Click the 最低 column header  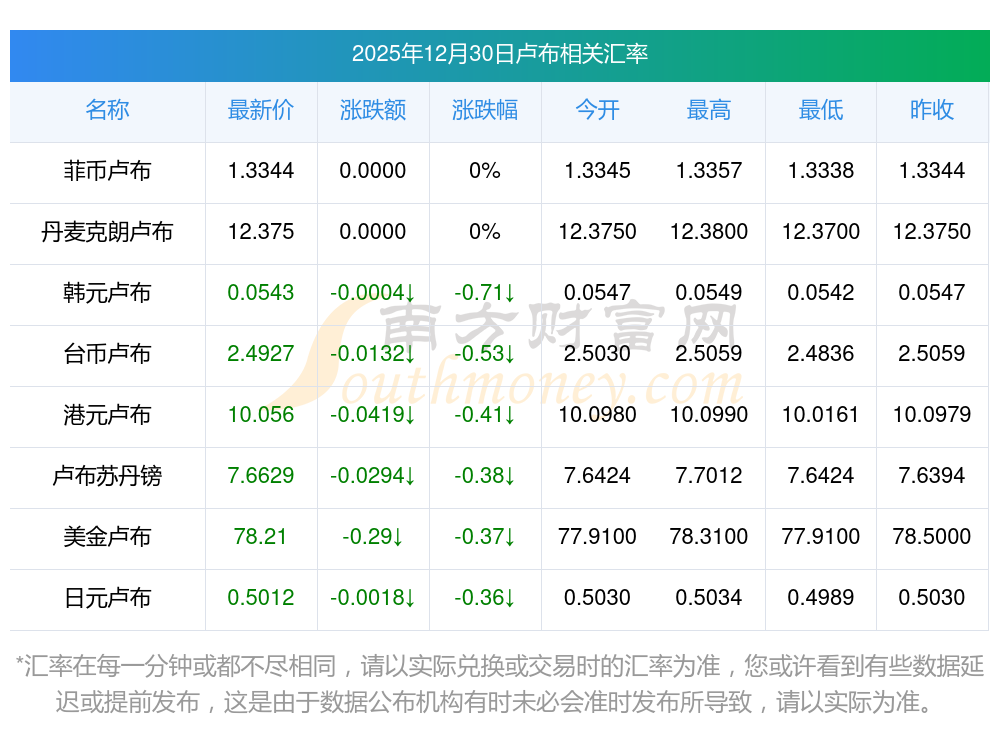point(821,110)
